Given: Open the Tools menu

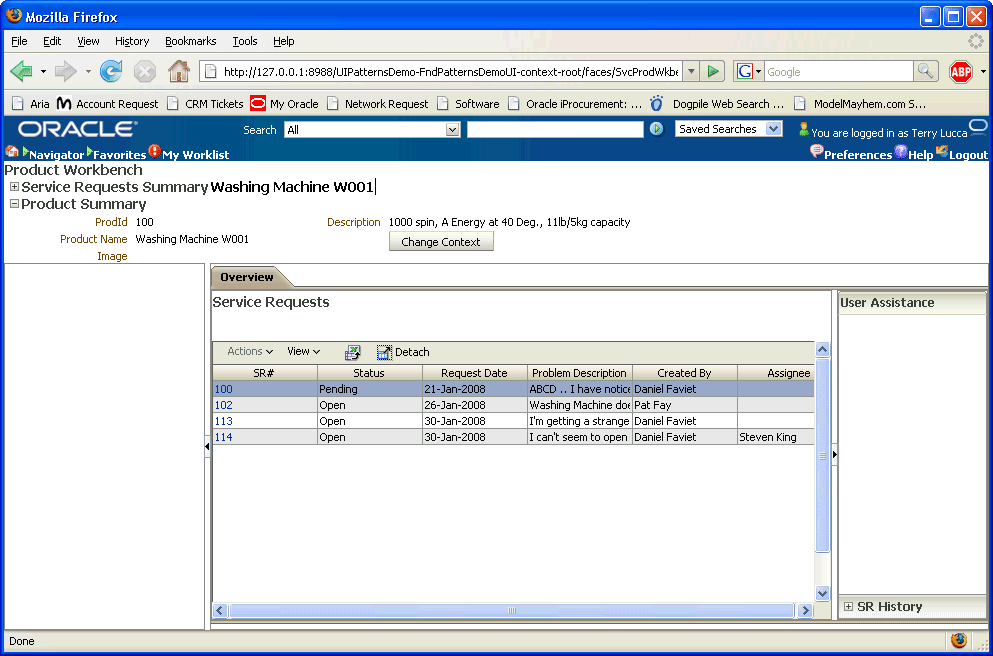Looking at the screenshot, I should (x=244, y=41).
